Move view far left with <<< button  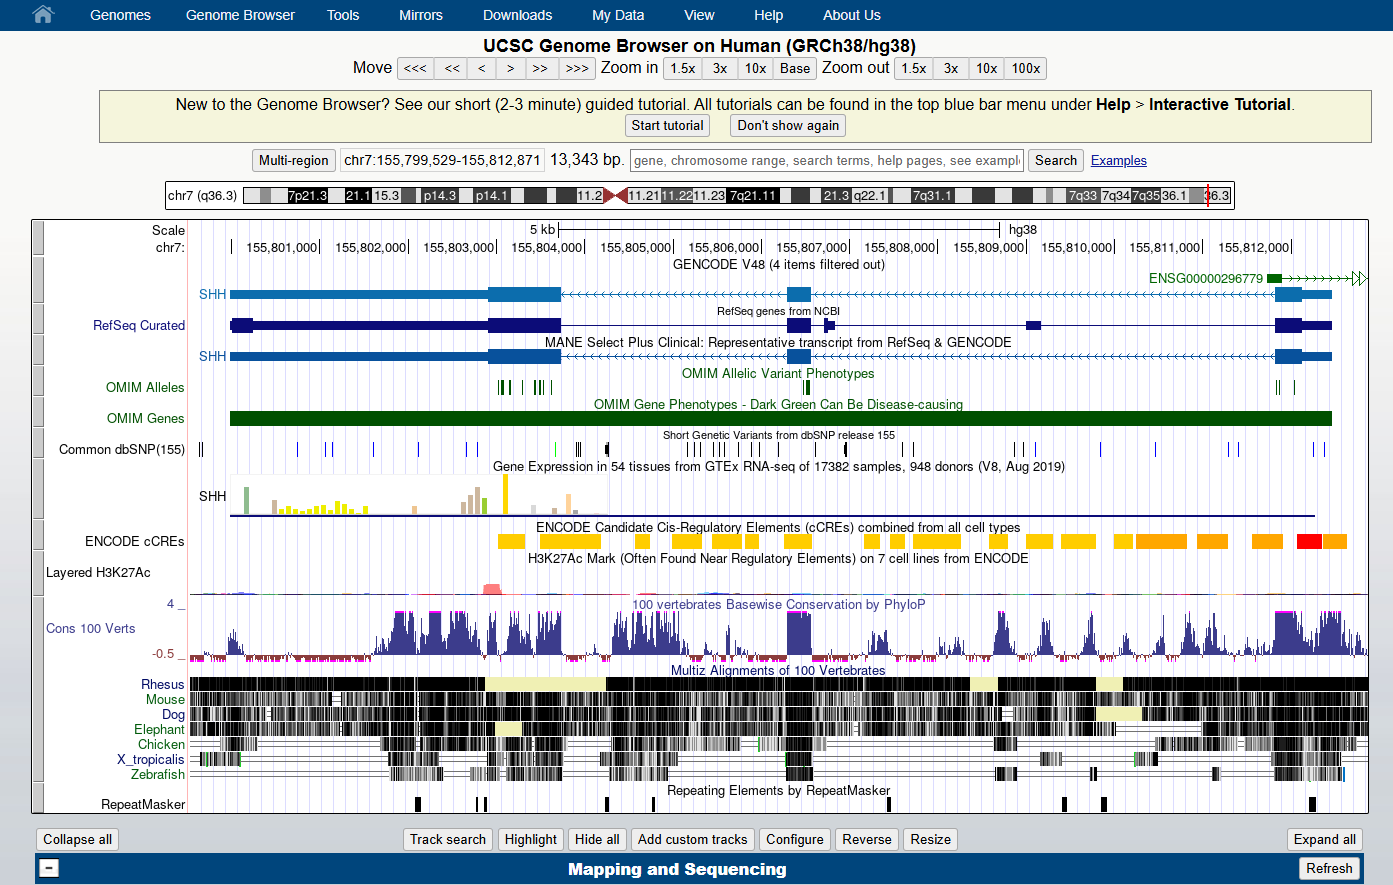pyautogui.click(x=415, y=69)
